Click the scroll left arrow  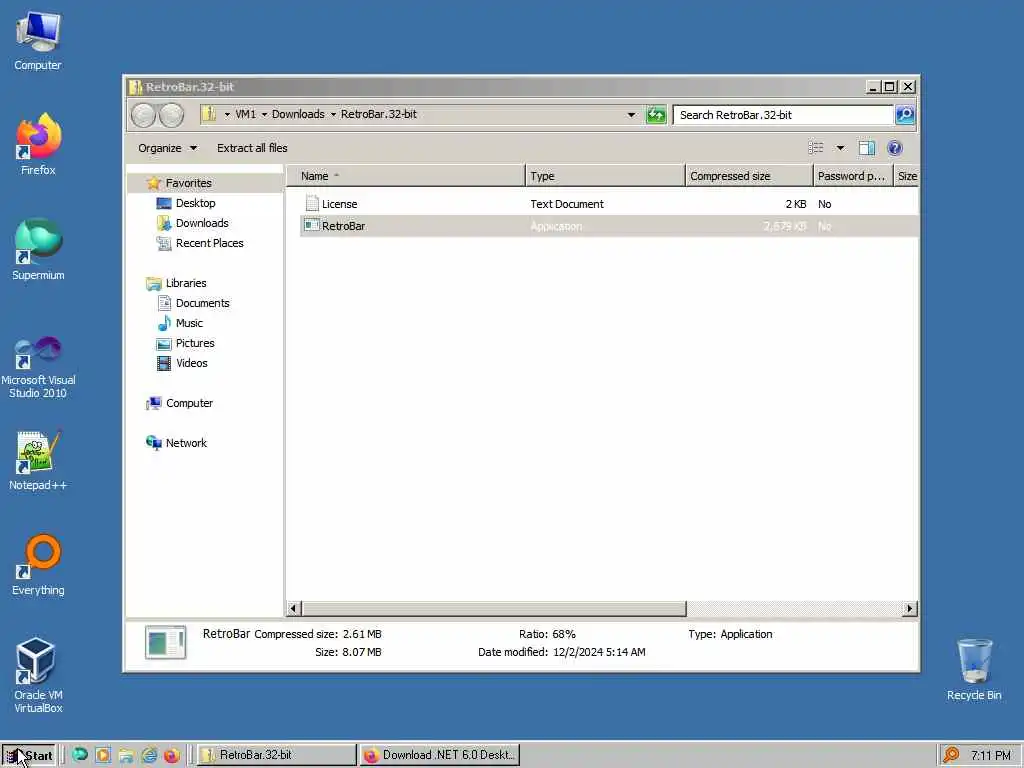293,609
